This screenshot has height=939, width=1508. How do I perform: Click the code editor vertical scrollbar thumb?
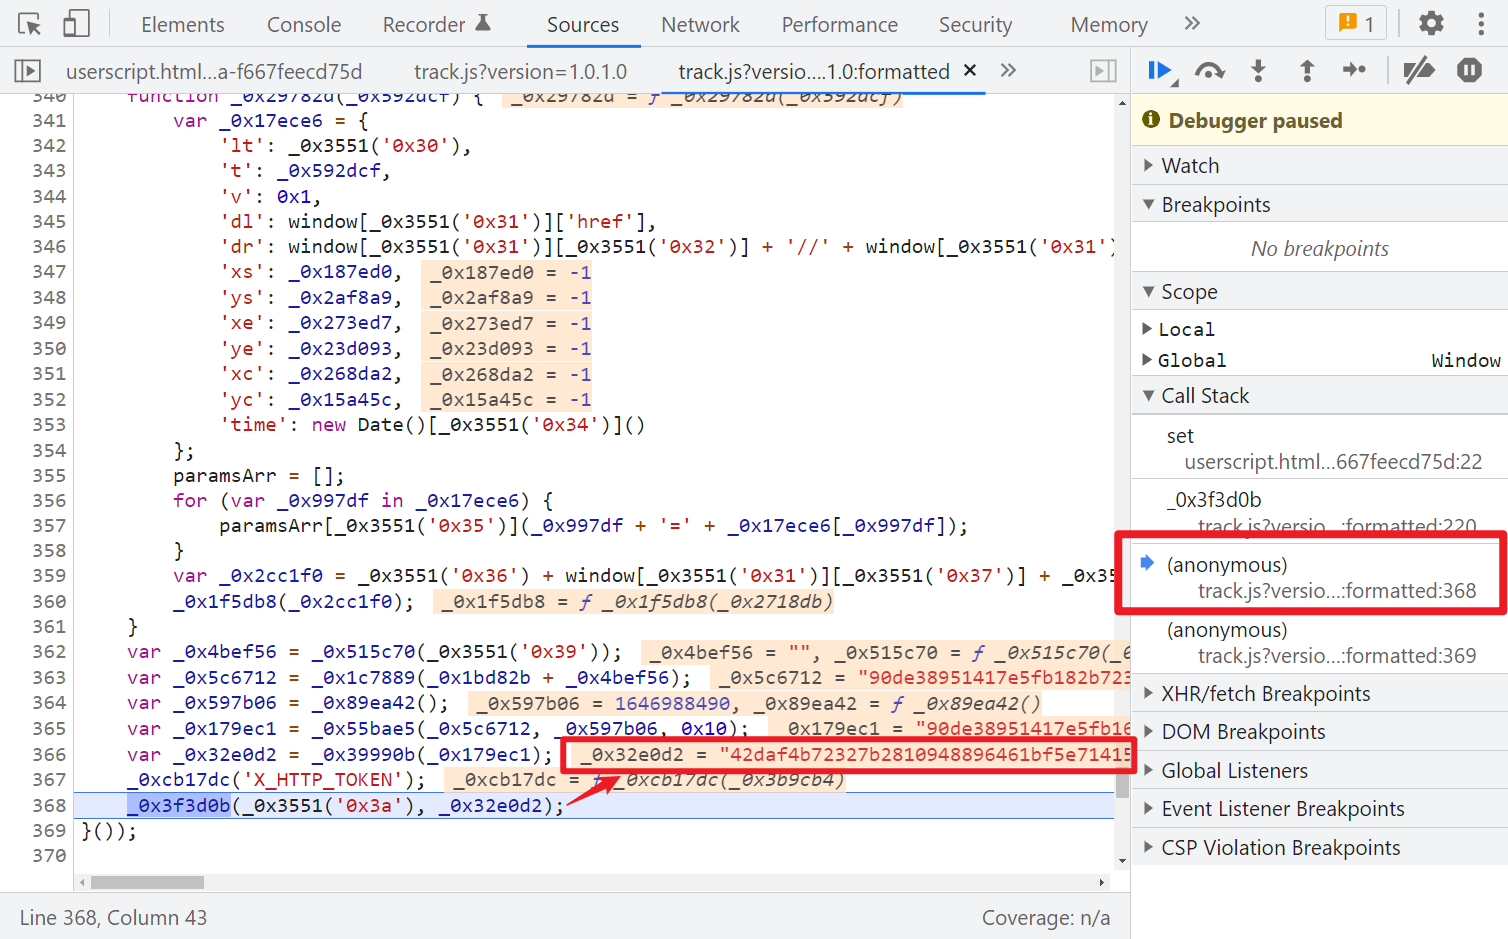1122,783
